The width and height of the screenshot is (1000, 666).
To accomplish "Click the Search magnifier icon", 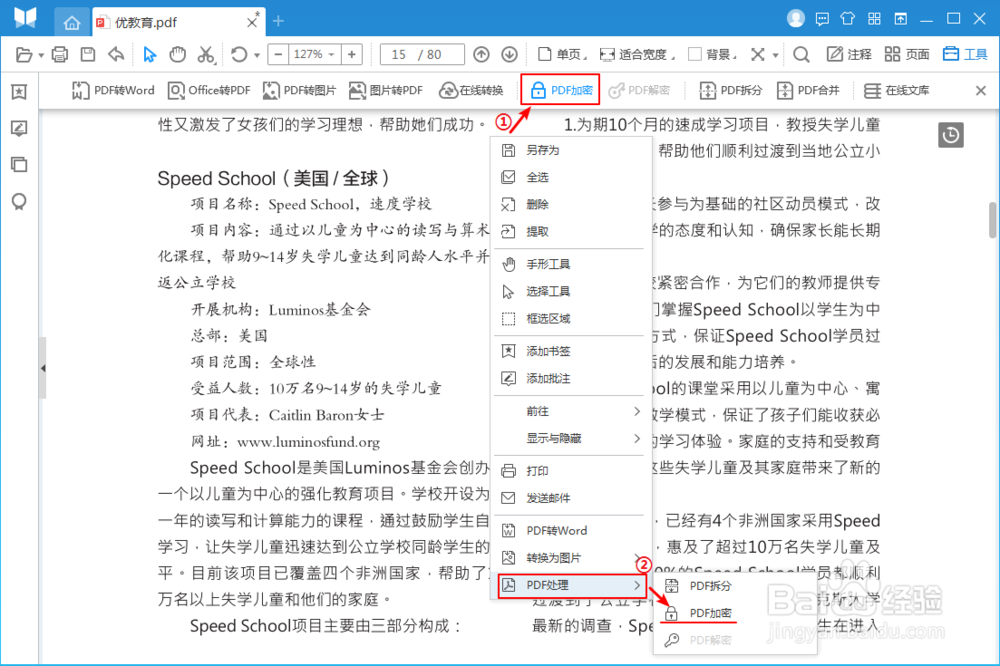I will click(x=801, y=55).
